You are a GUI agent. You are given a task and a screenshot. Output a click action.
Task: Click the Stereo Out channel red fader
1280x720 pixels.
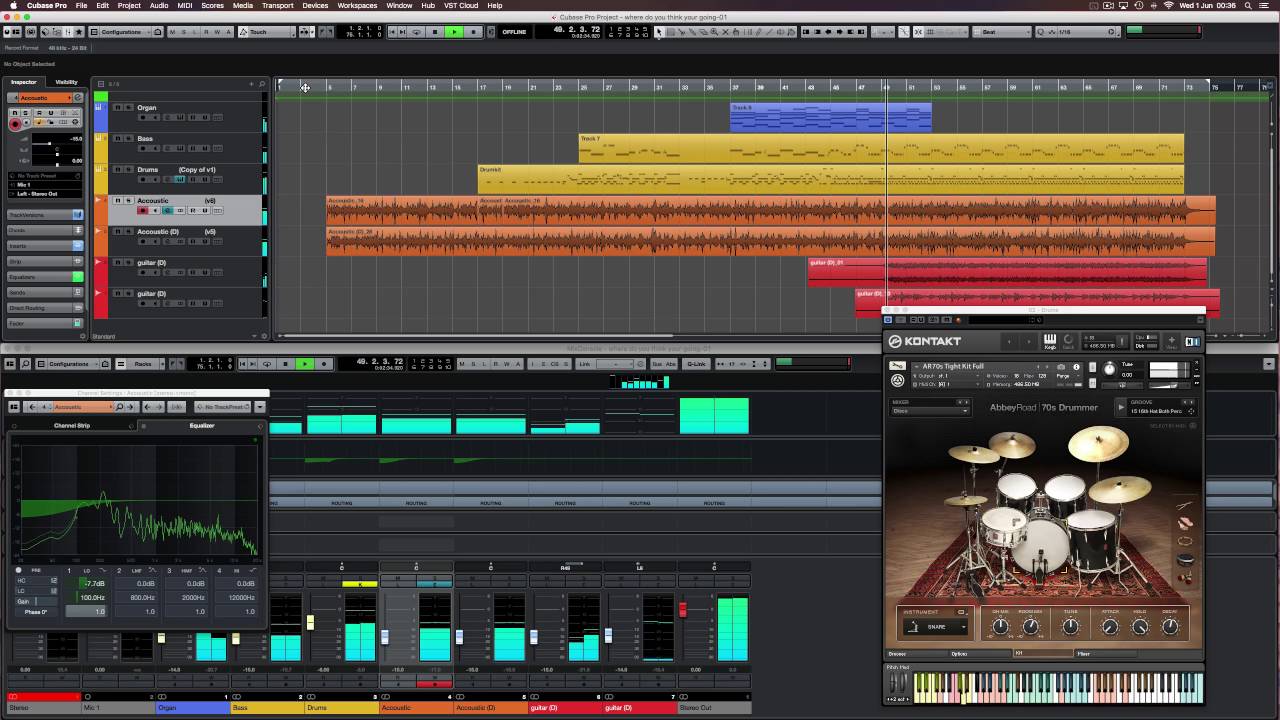pos(683,609)
